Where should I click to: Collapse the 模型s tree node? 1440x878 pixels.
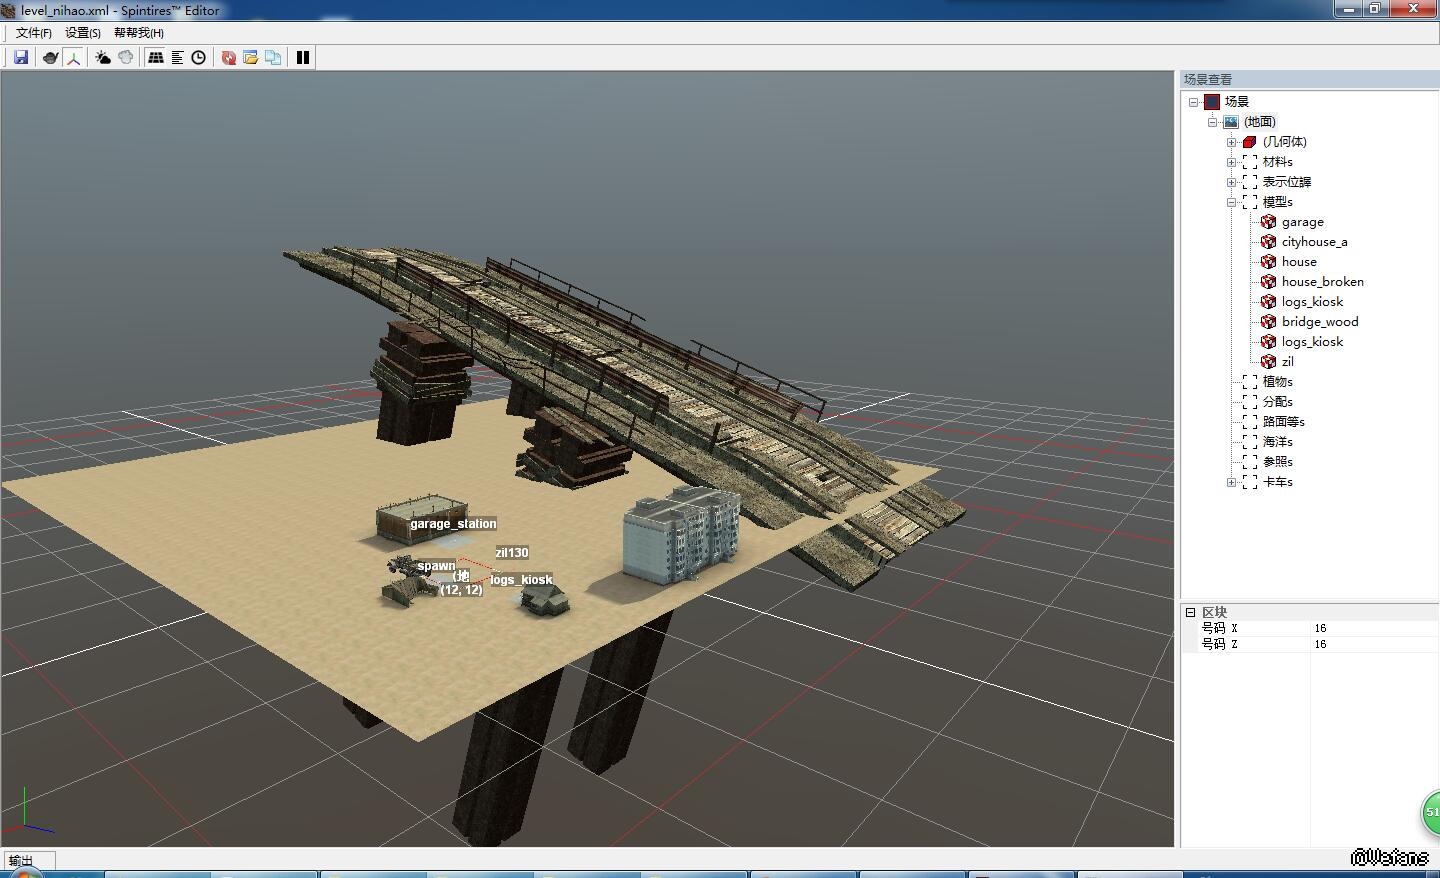pyautogui.click(x=1231, y=202)
